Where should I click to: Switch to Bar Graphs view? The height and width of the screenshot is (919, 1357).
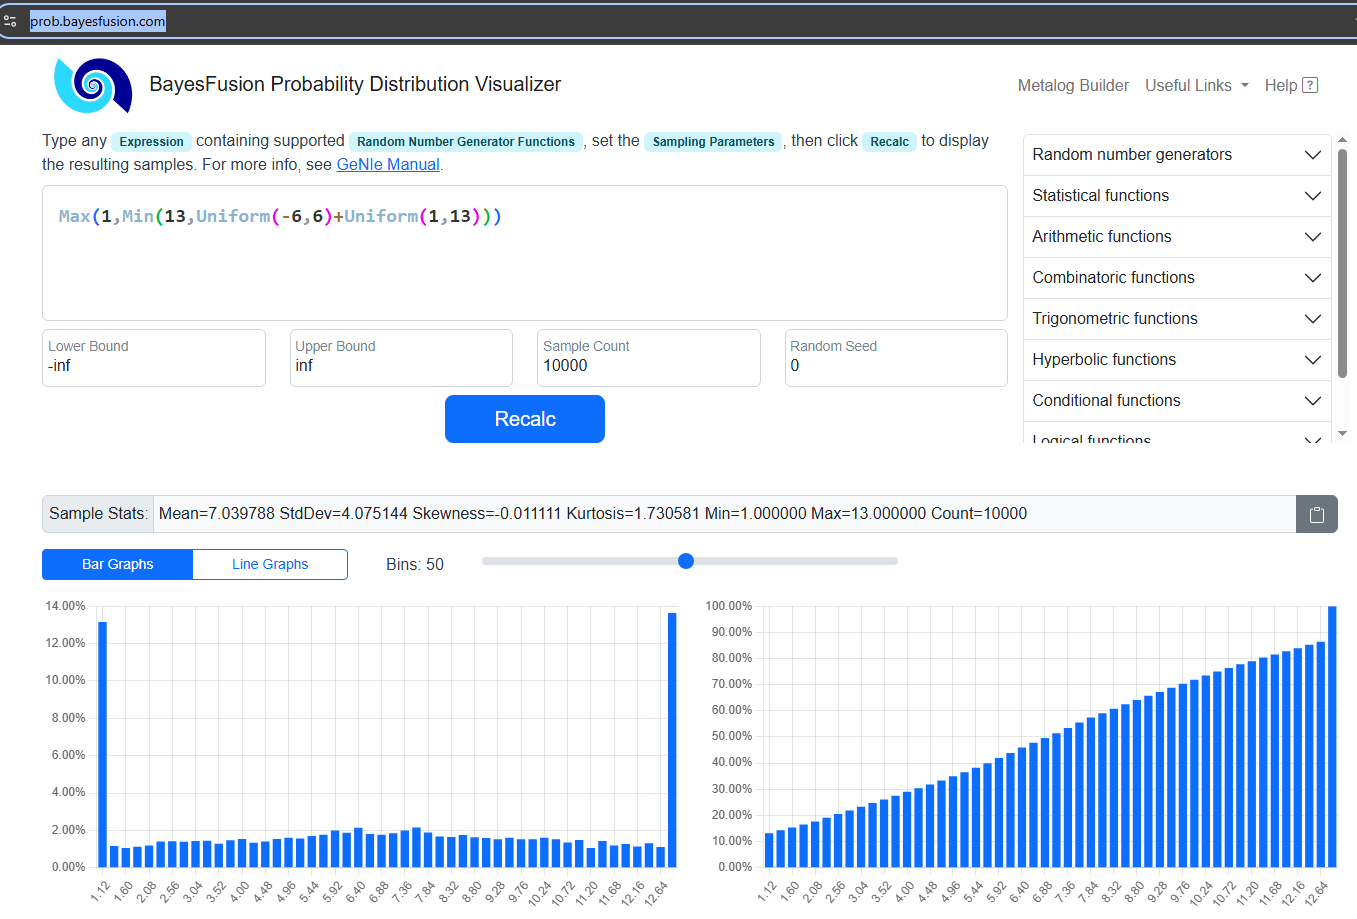pos(117,564)
